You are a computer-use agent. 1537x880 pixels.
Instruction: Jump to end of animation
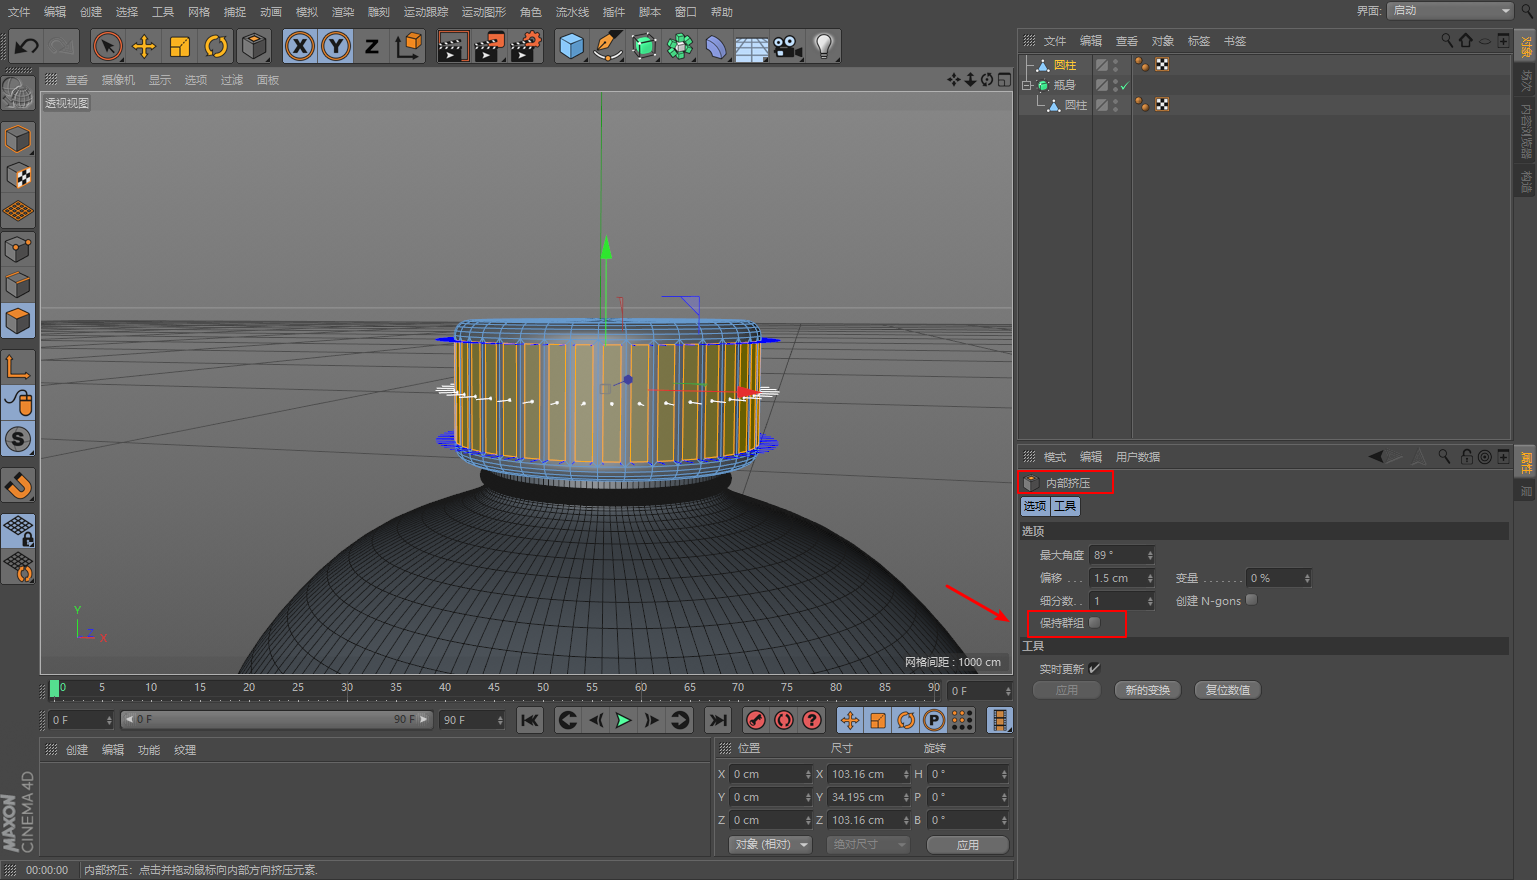click(x=718, y=720)
